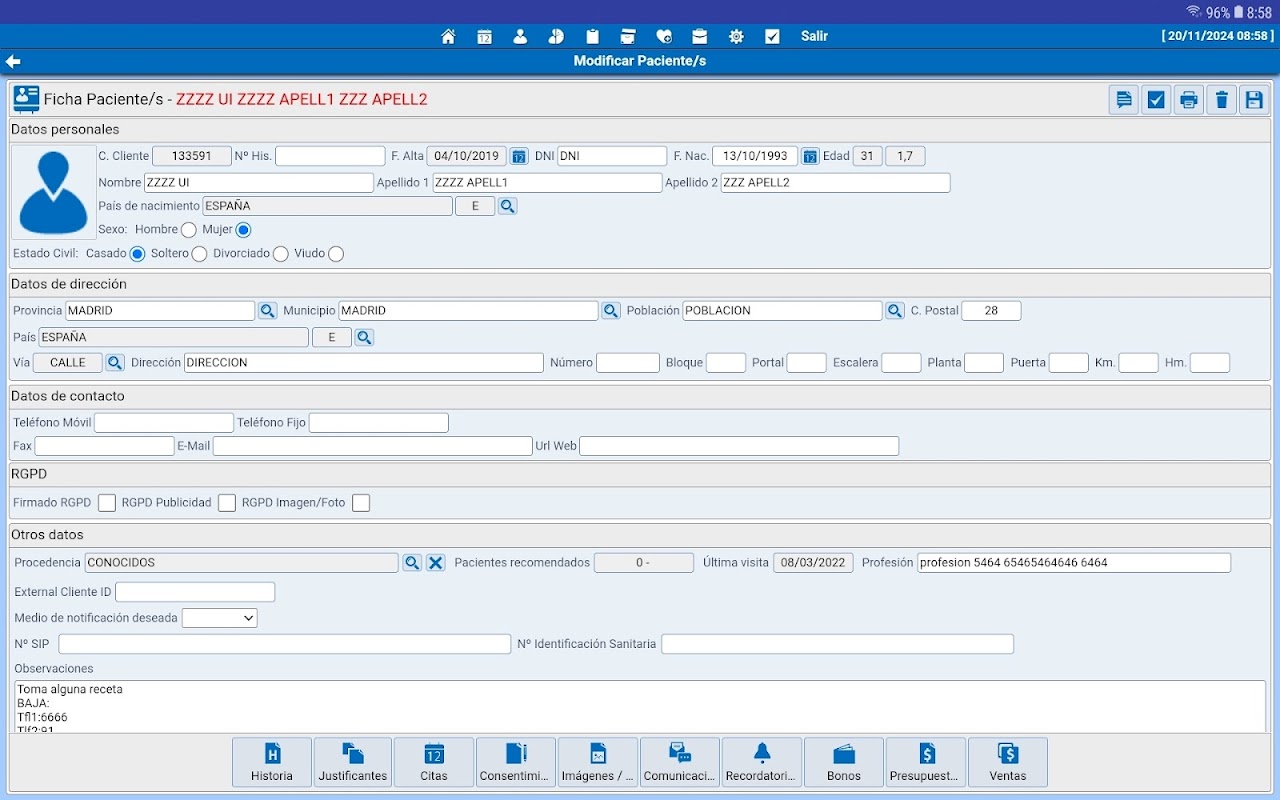Open the Historia tab
This screenshot has height=800, width=1280.
click(272, 763)
